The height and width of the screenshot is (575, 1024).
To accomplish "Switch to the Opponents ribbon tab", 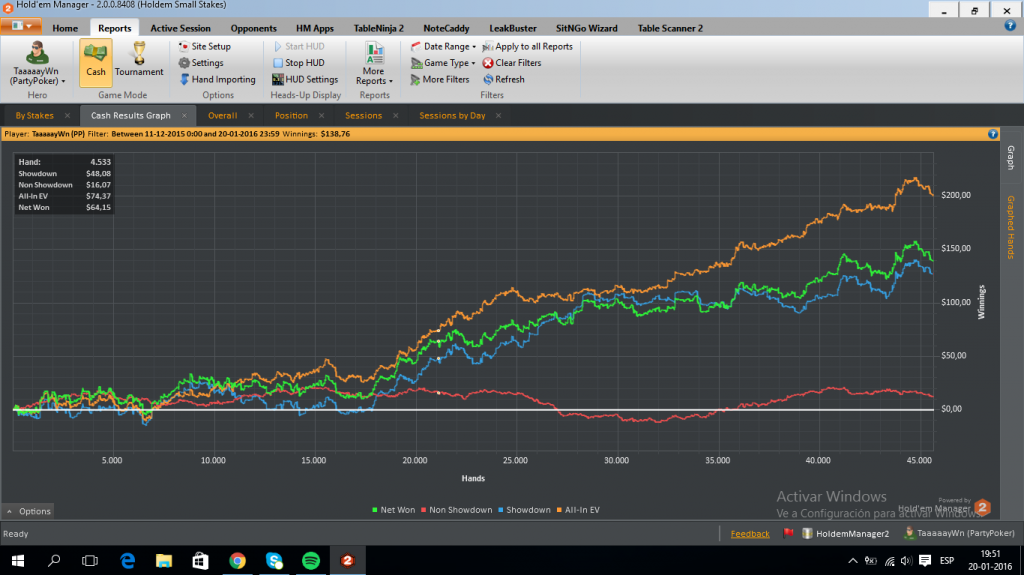I will point(254,28).
